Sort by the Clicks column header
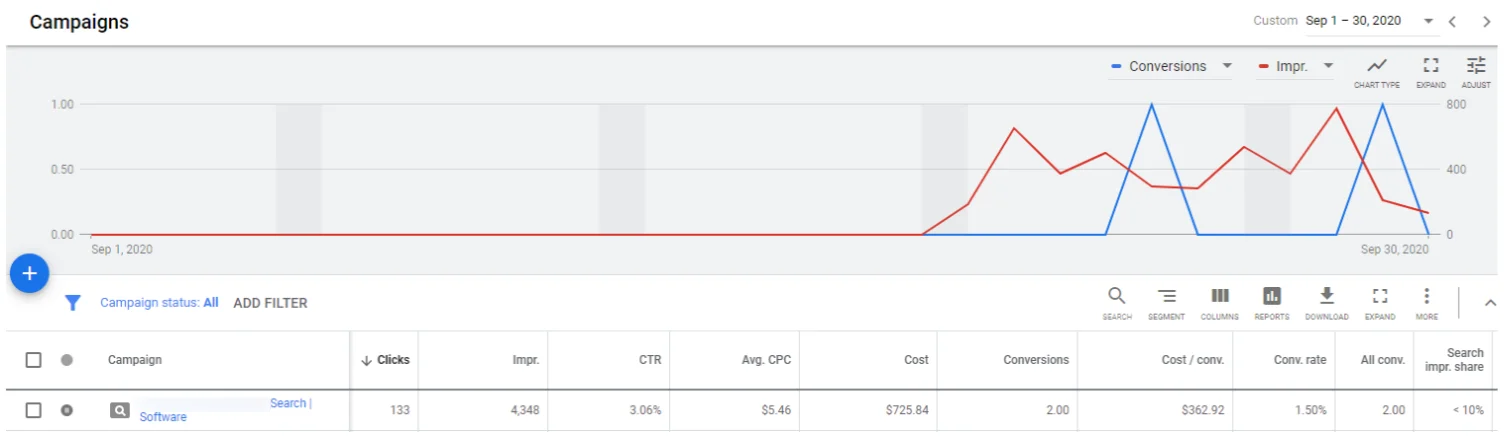The height and width of the screenshot is (436, 1504). [x=392, y=360]
